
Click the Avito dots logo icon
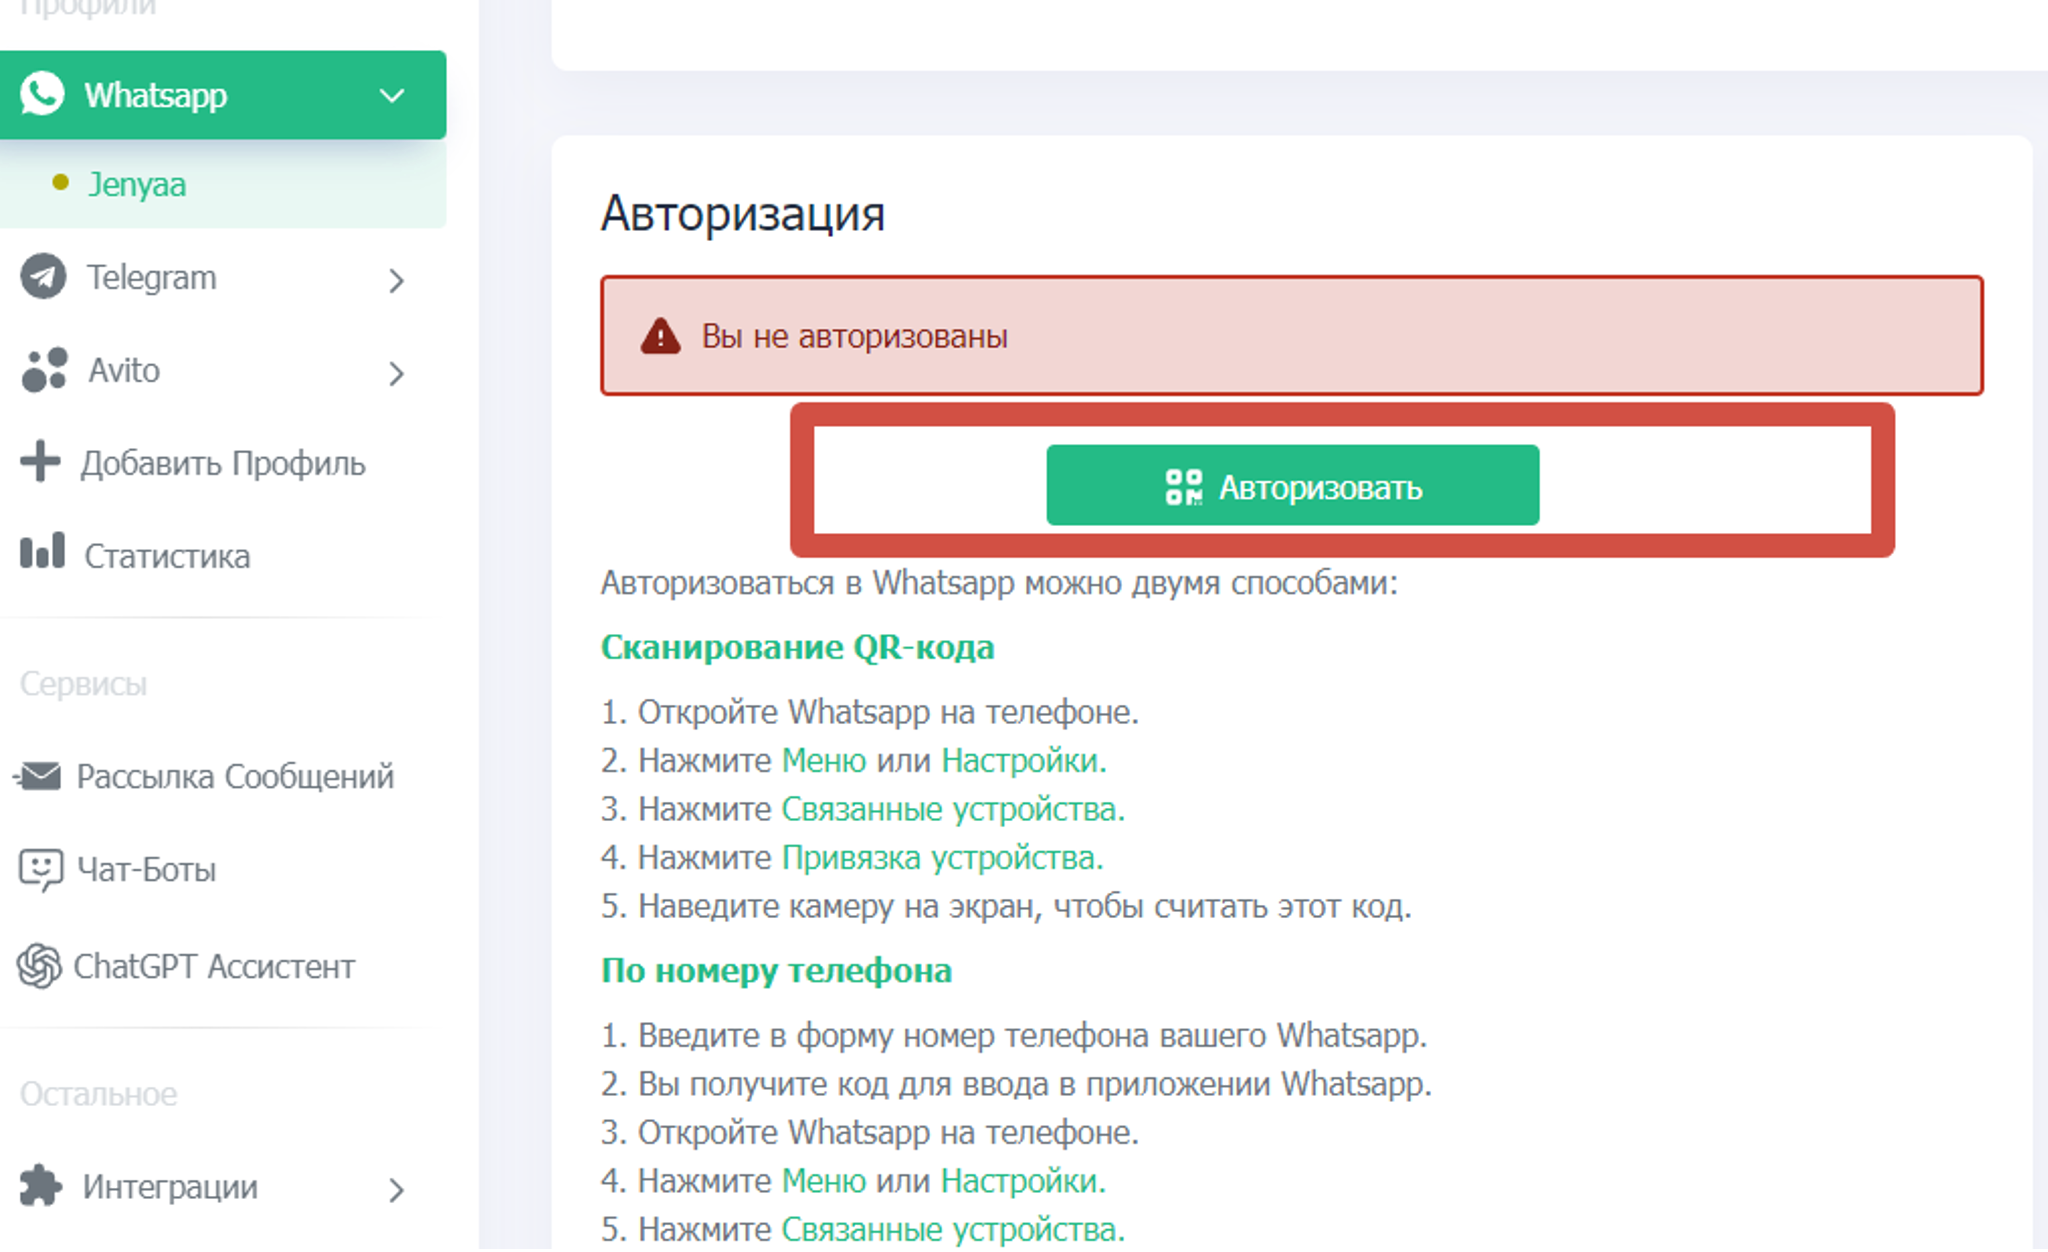point(44,370)
